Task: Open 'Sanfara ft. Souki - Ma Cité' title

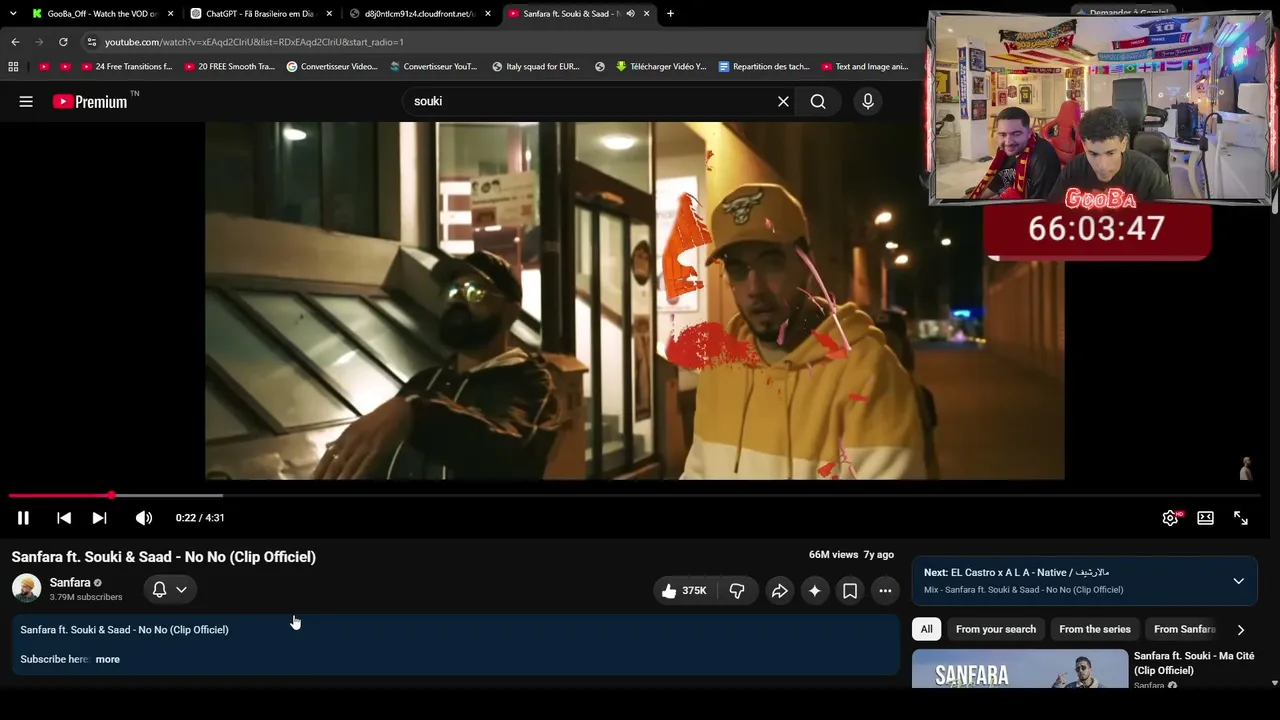Action: pyautogui.click(x=1194, y=663)
